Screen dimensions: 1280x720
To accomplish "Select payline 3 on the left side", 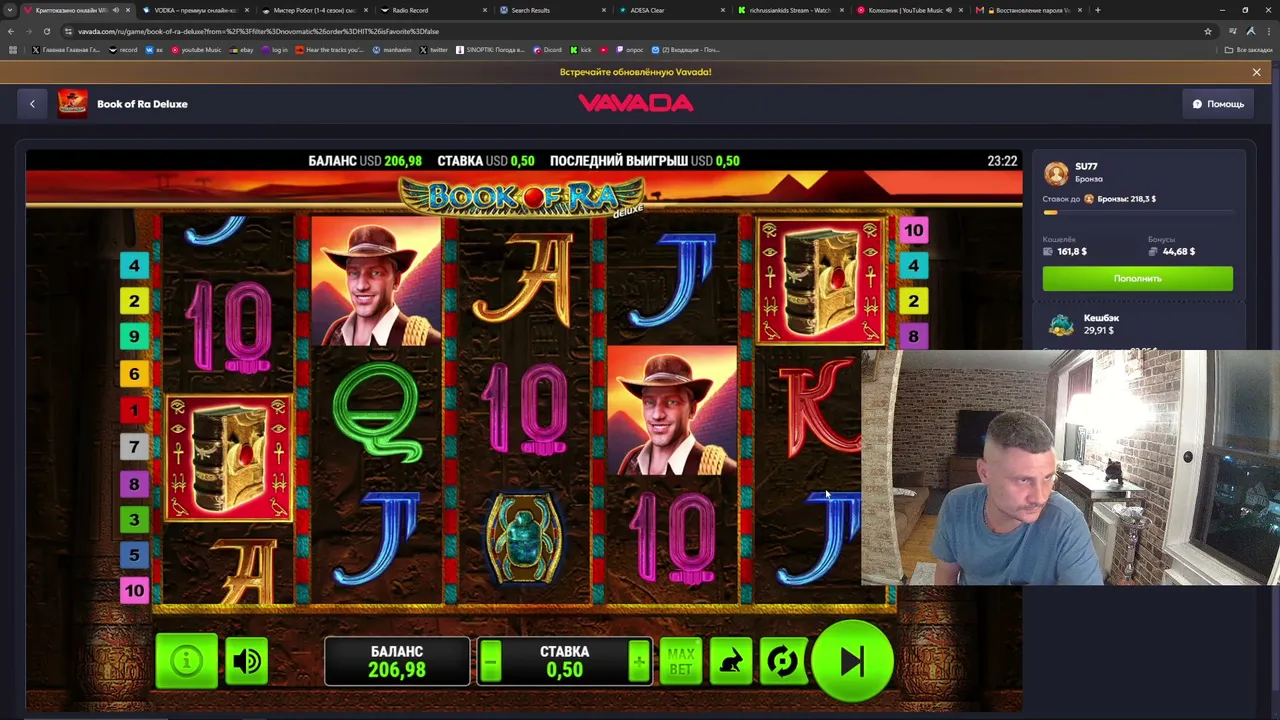I will [x=134, y=519].
